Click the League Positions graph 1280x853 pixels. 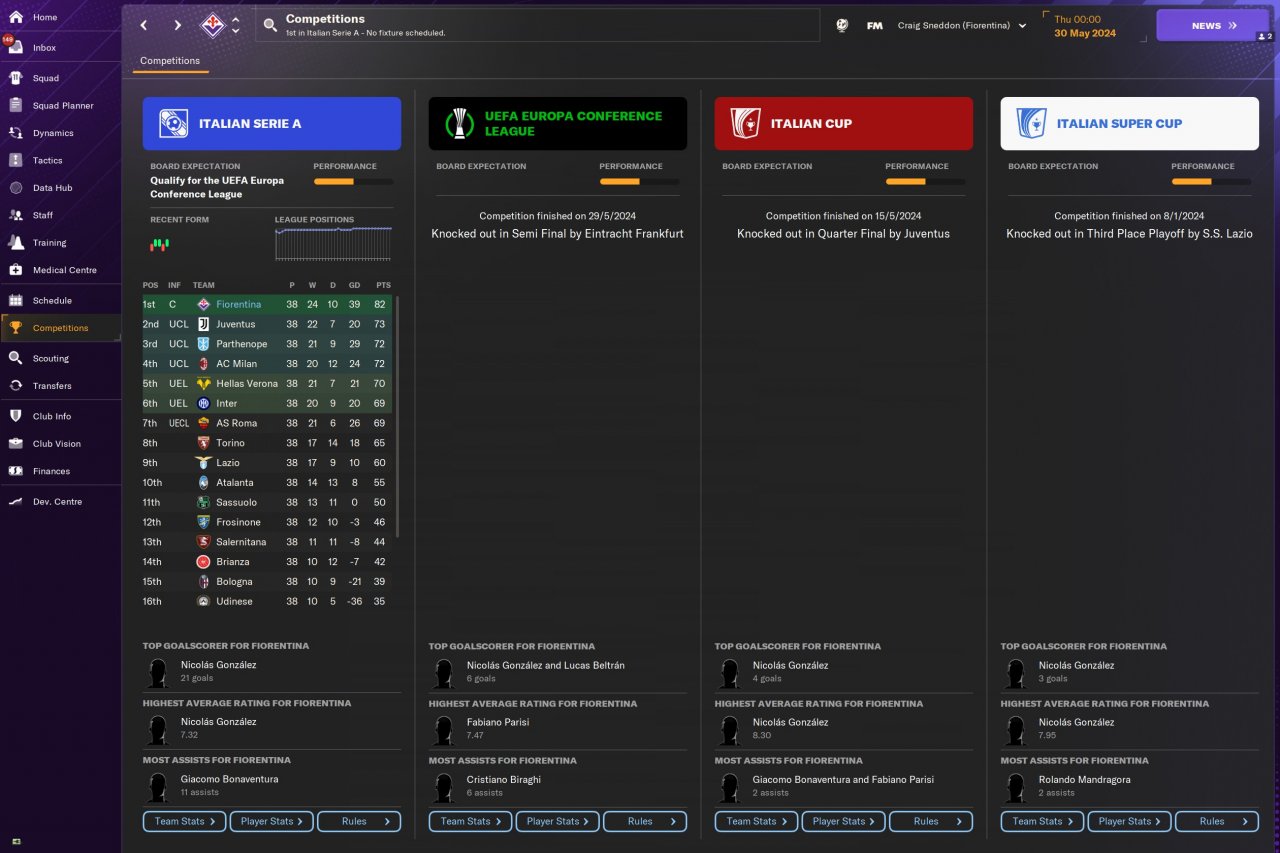pos(333,244)
